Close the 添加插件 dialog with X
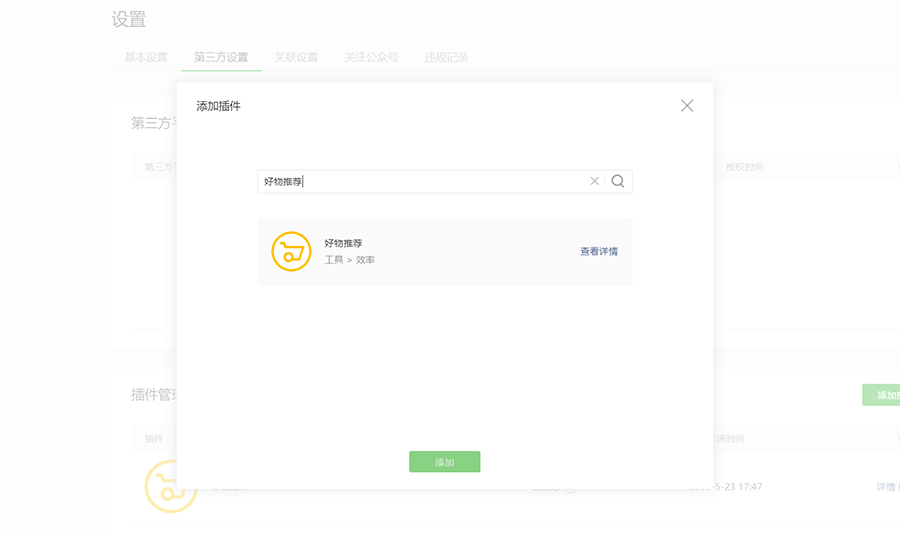This screenshot has height=534, width=900. coord(687,106)
